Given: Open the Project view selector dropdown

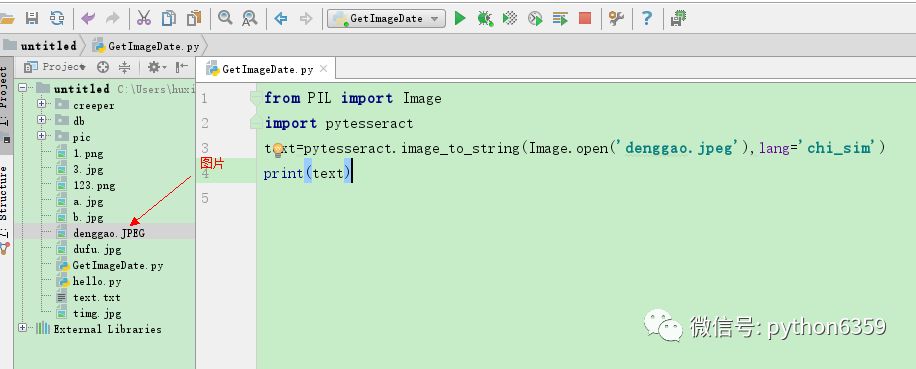Looking at the screenshot, I should (x=55, y=67).
